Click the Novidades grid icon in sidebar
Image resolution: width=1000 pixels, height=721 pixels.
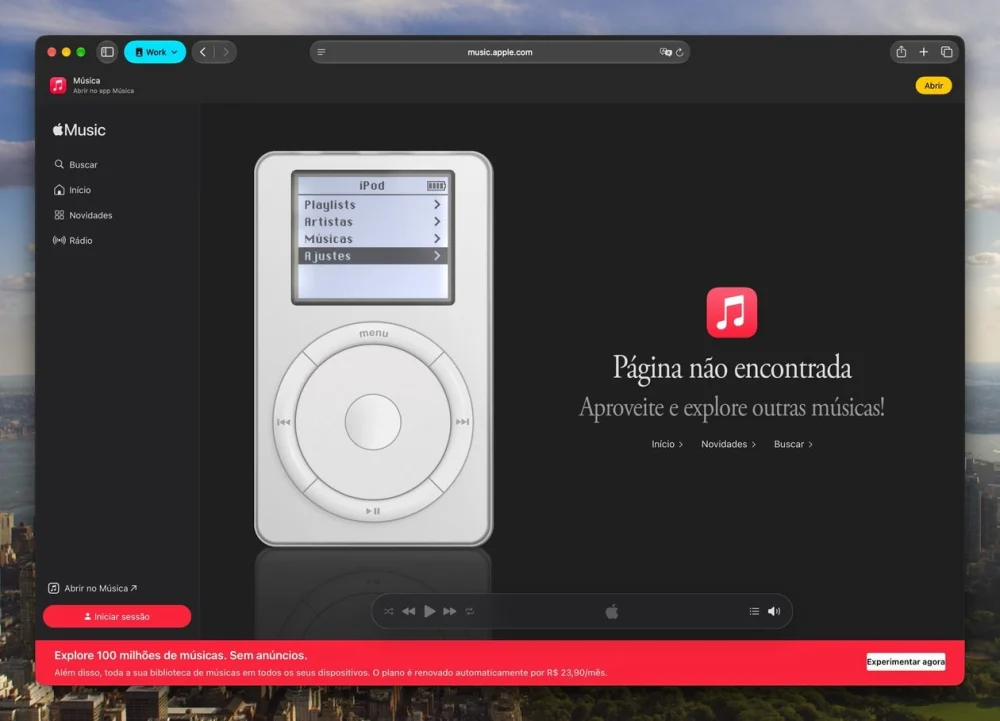59,215
